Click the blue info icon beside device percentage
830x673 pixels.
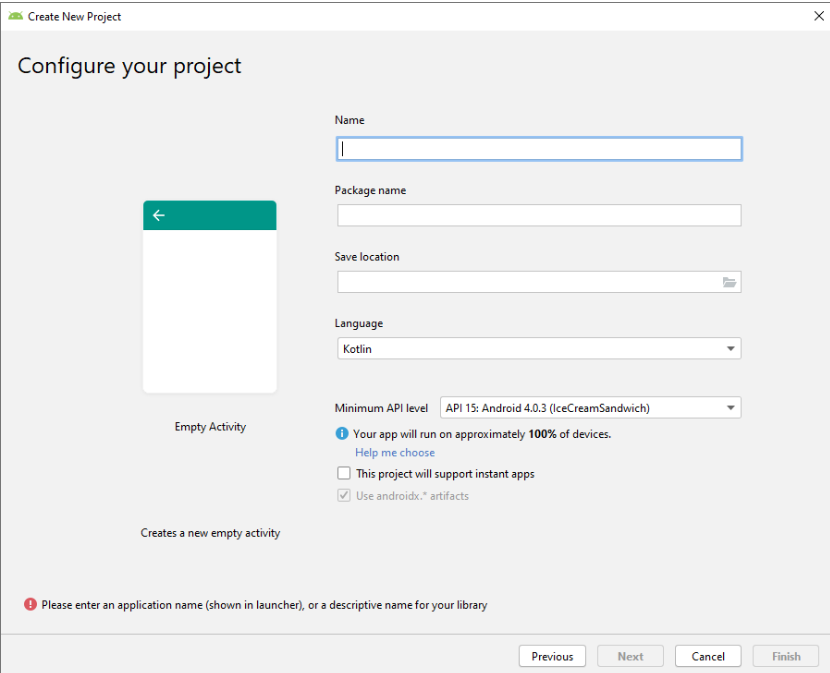click(343, 434)
